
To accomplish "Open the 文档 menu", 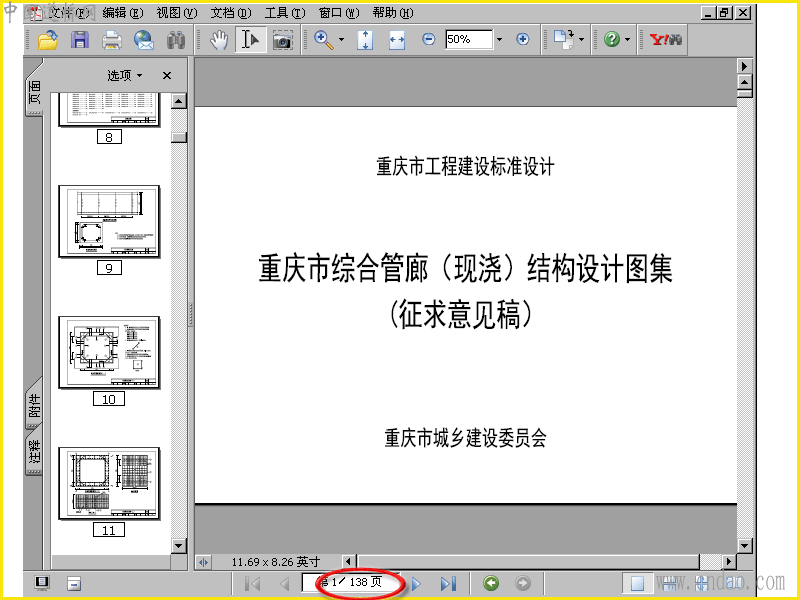I will click(x=231, y=13).
